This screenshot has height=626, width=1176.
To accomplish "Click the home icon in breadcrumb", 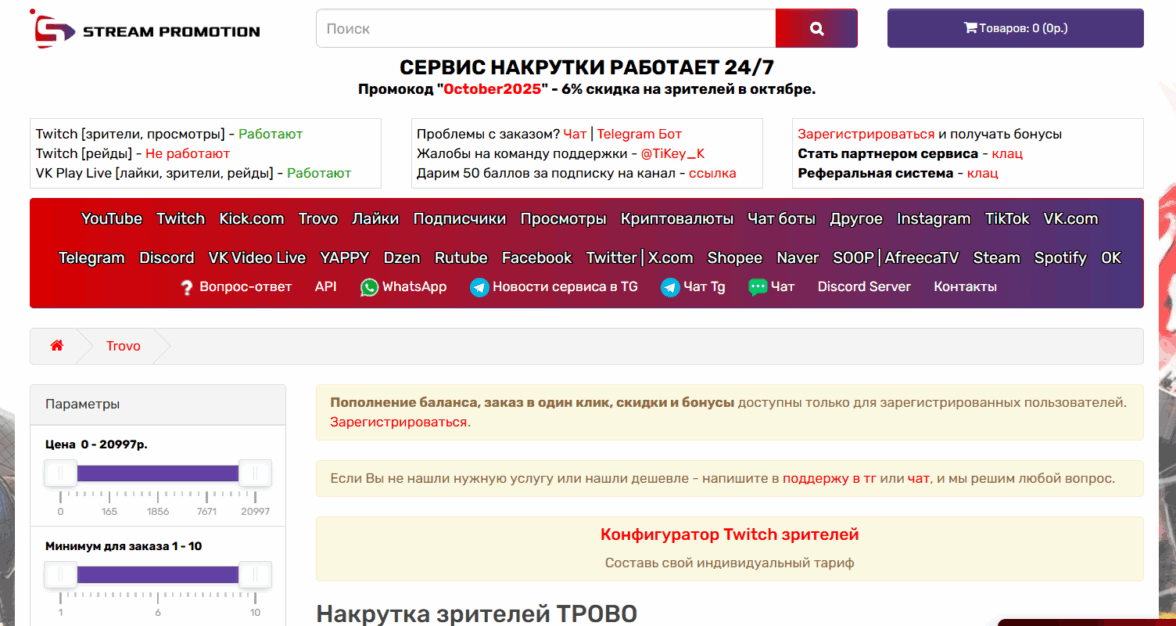I will click(57, 346).
